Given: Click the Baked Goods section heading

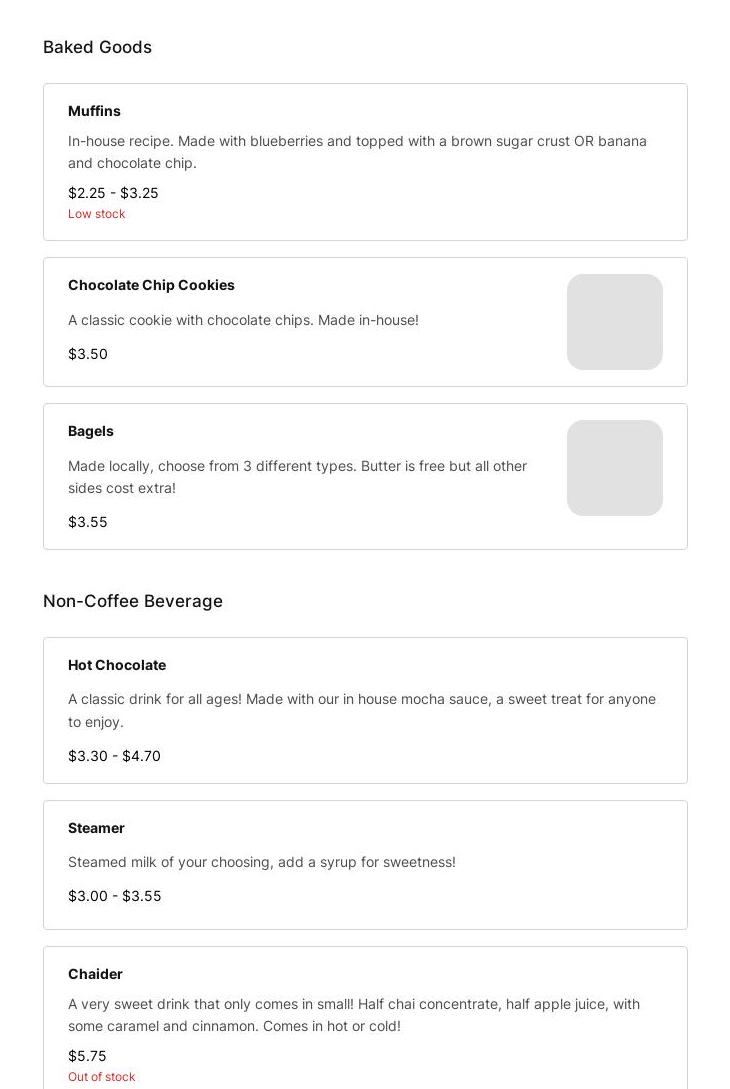Looking at the screenshot, I should [x=97, y=47].
